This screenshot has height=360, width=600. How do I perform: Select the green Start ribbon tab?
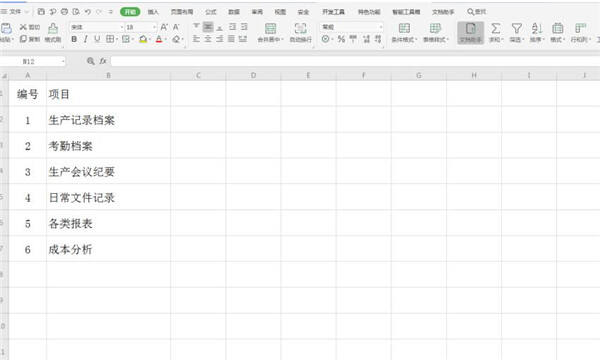130,12
